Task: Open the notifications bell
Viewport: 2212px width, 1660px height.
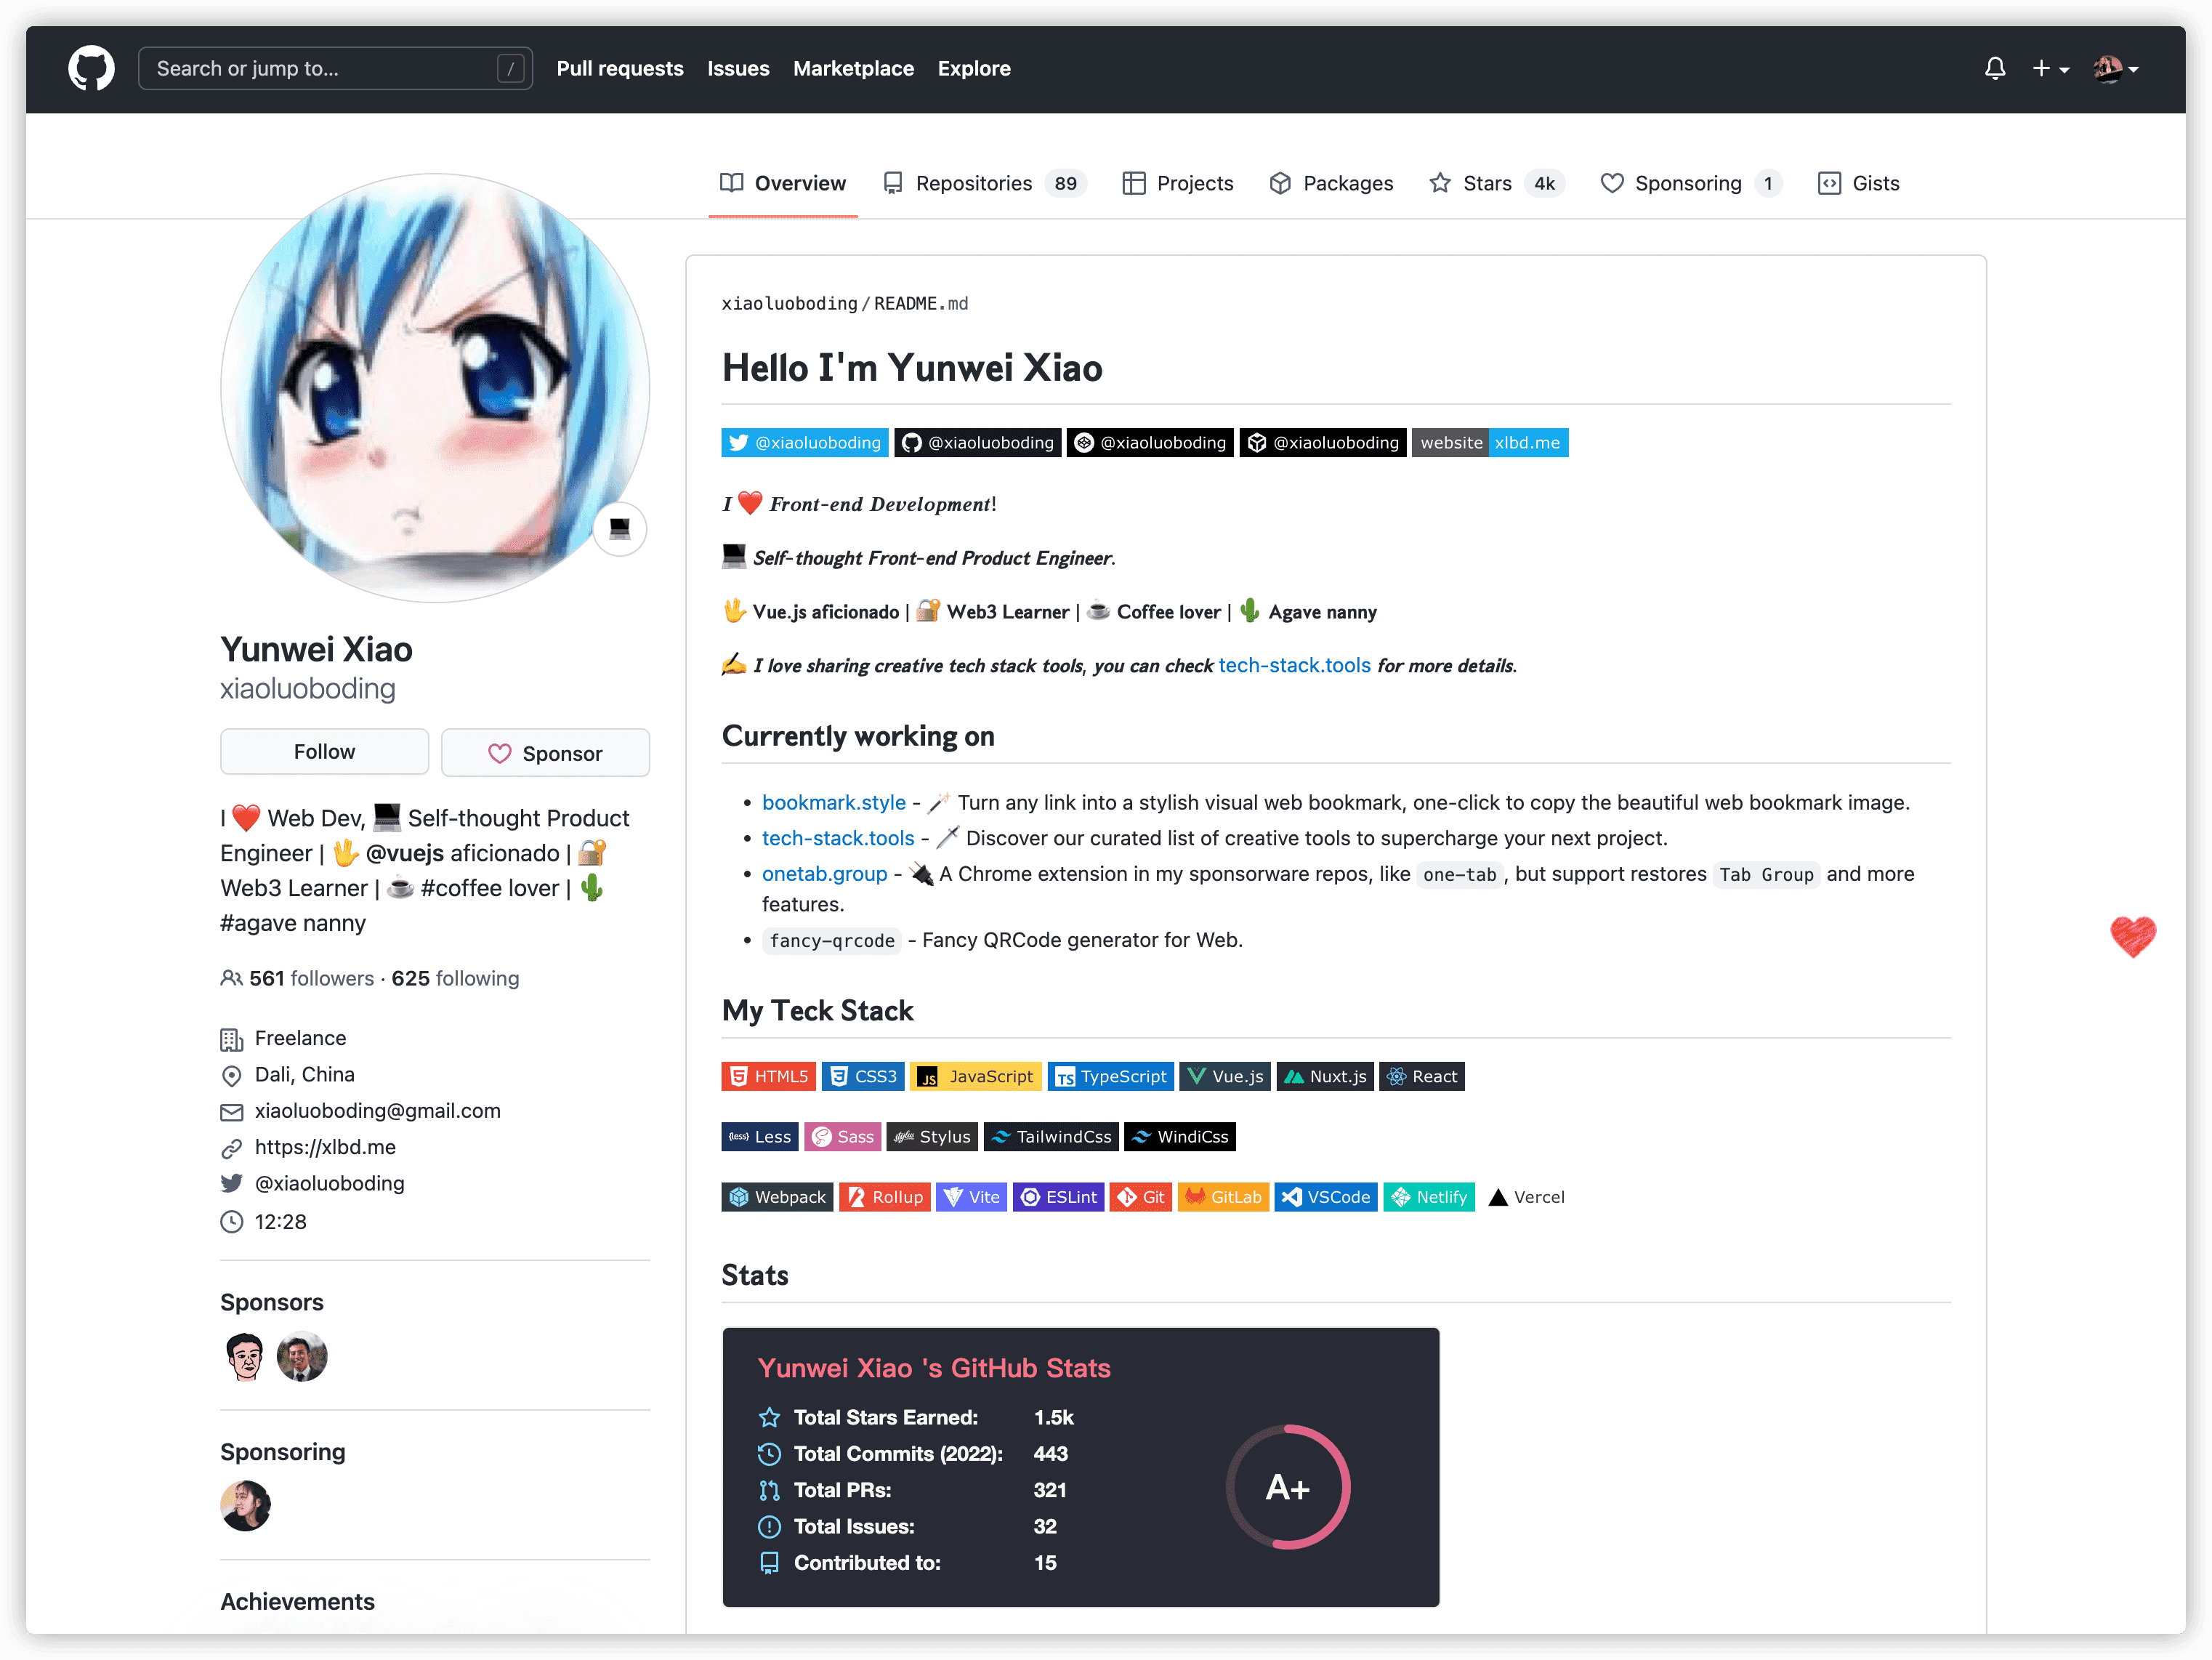Action: coord(1994,69)
